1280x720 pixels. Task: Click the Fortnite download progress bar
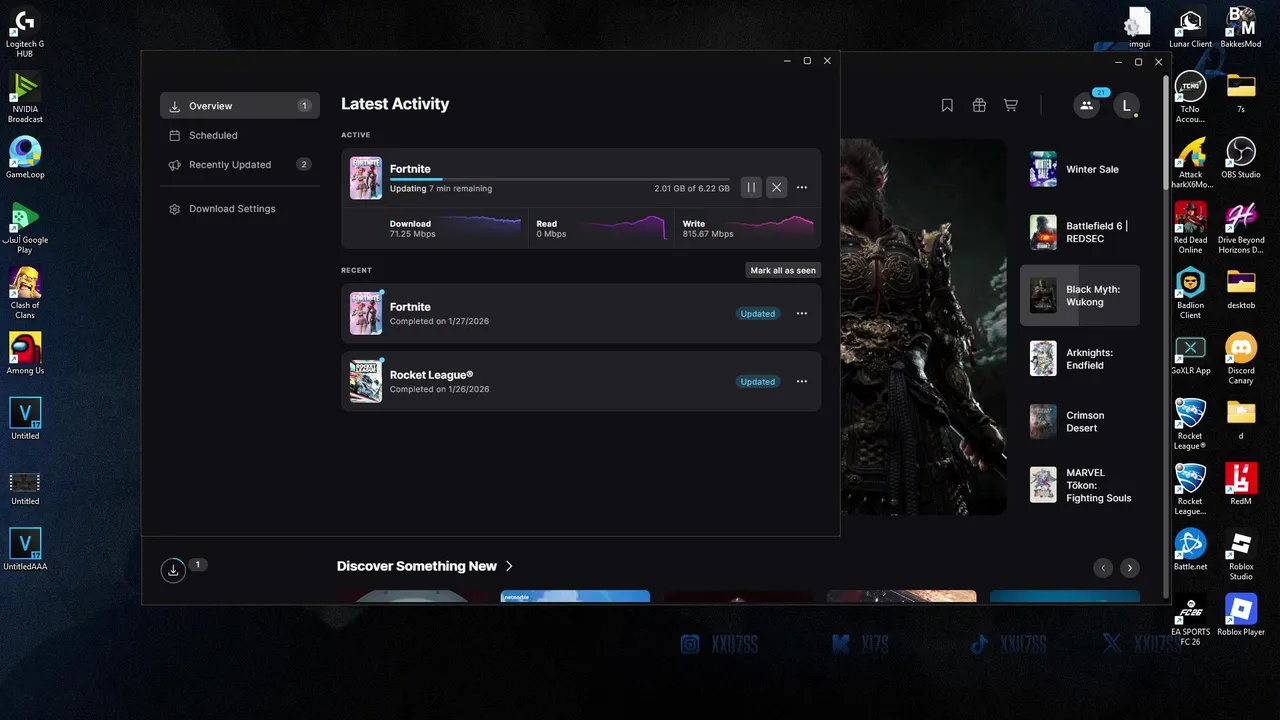click(x=560, y=180)
